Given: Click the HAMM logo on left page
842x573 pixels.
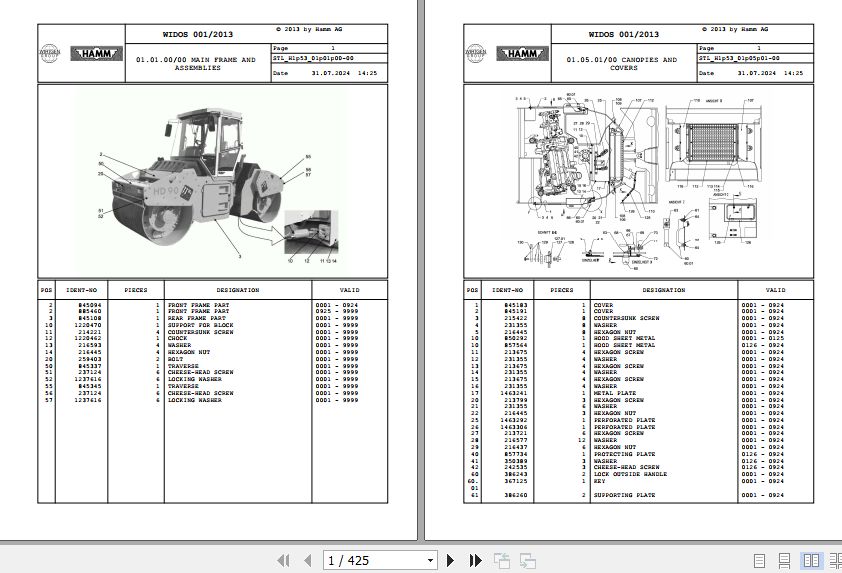Looking at the screenshot, I should point(97,54).
